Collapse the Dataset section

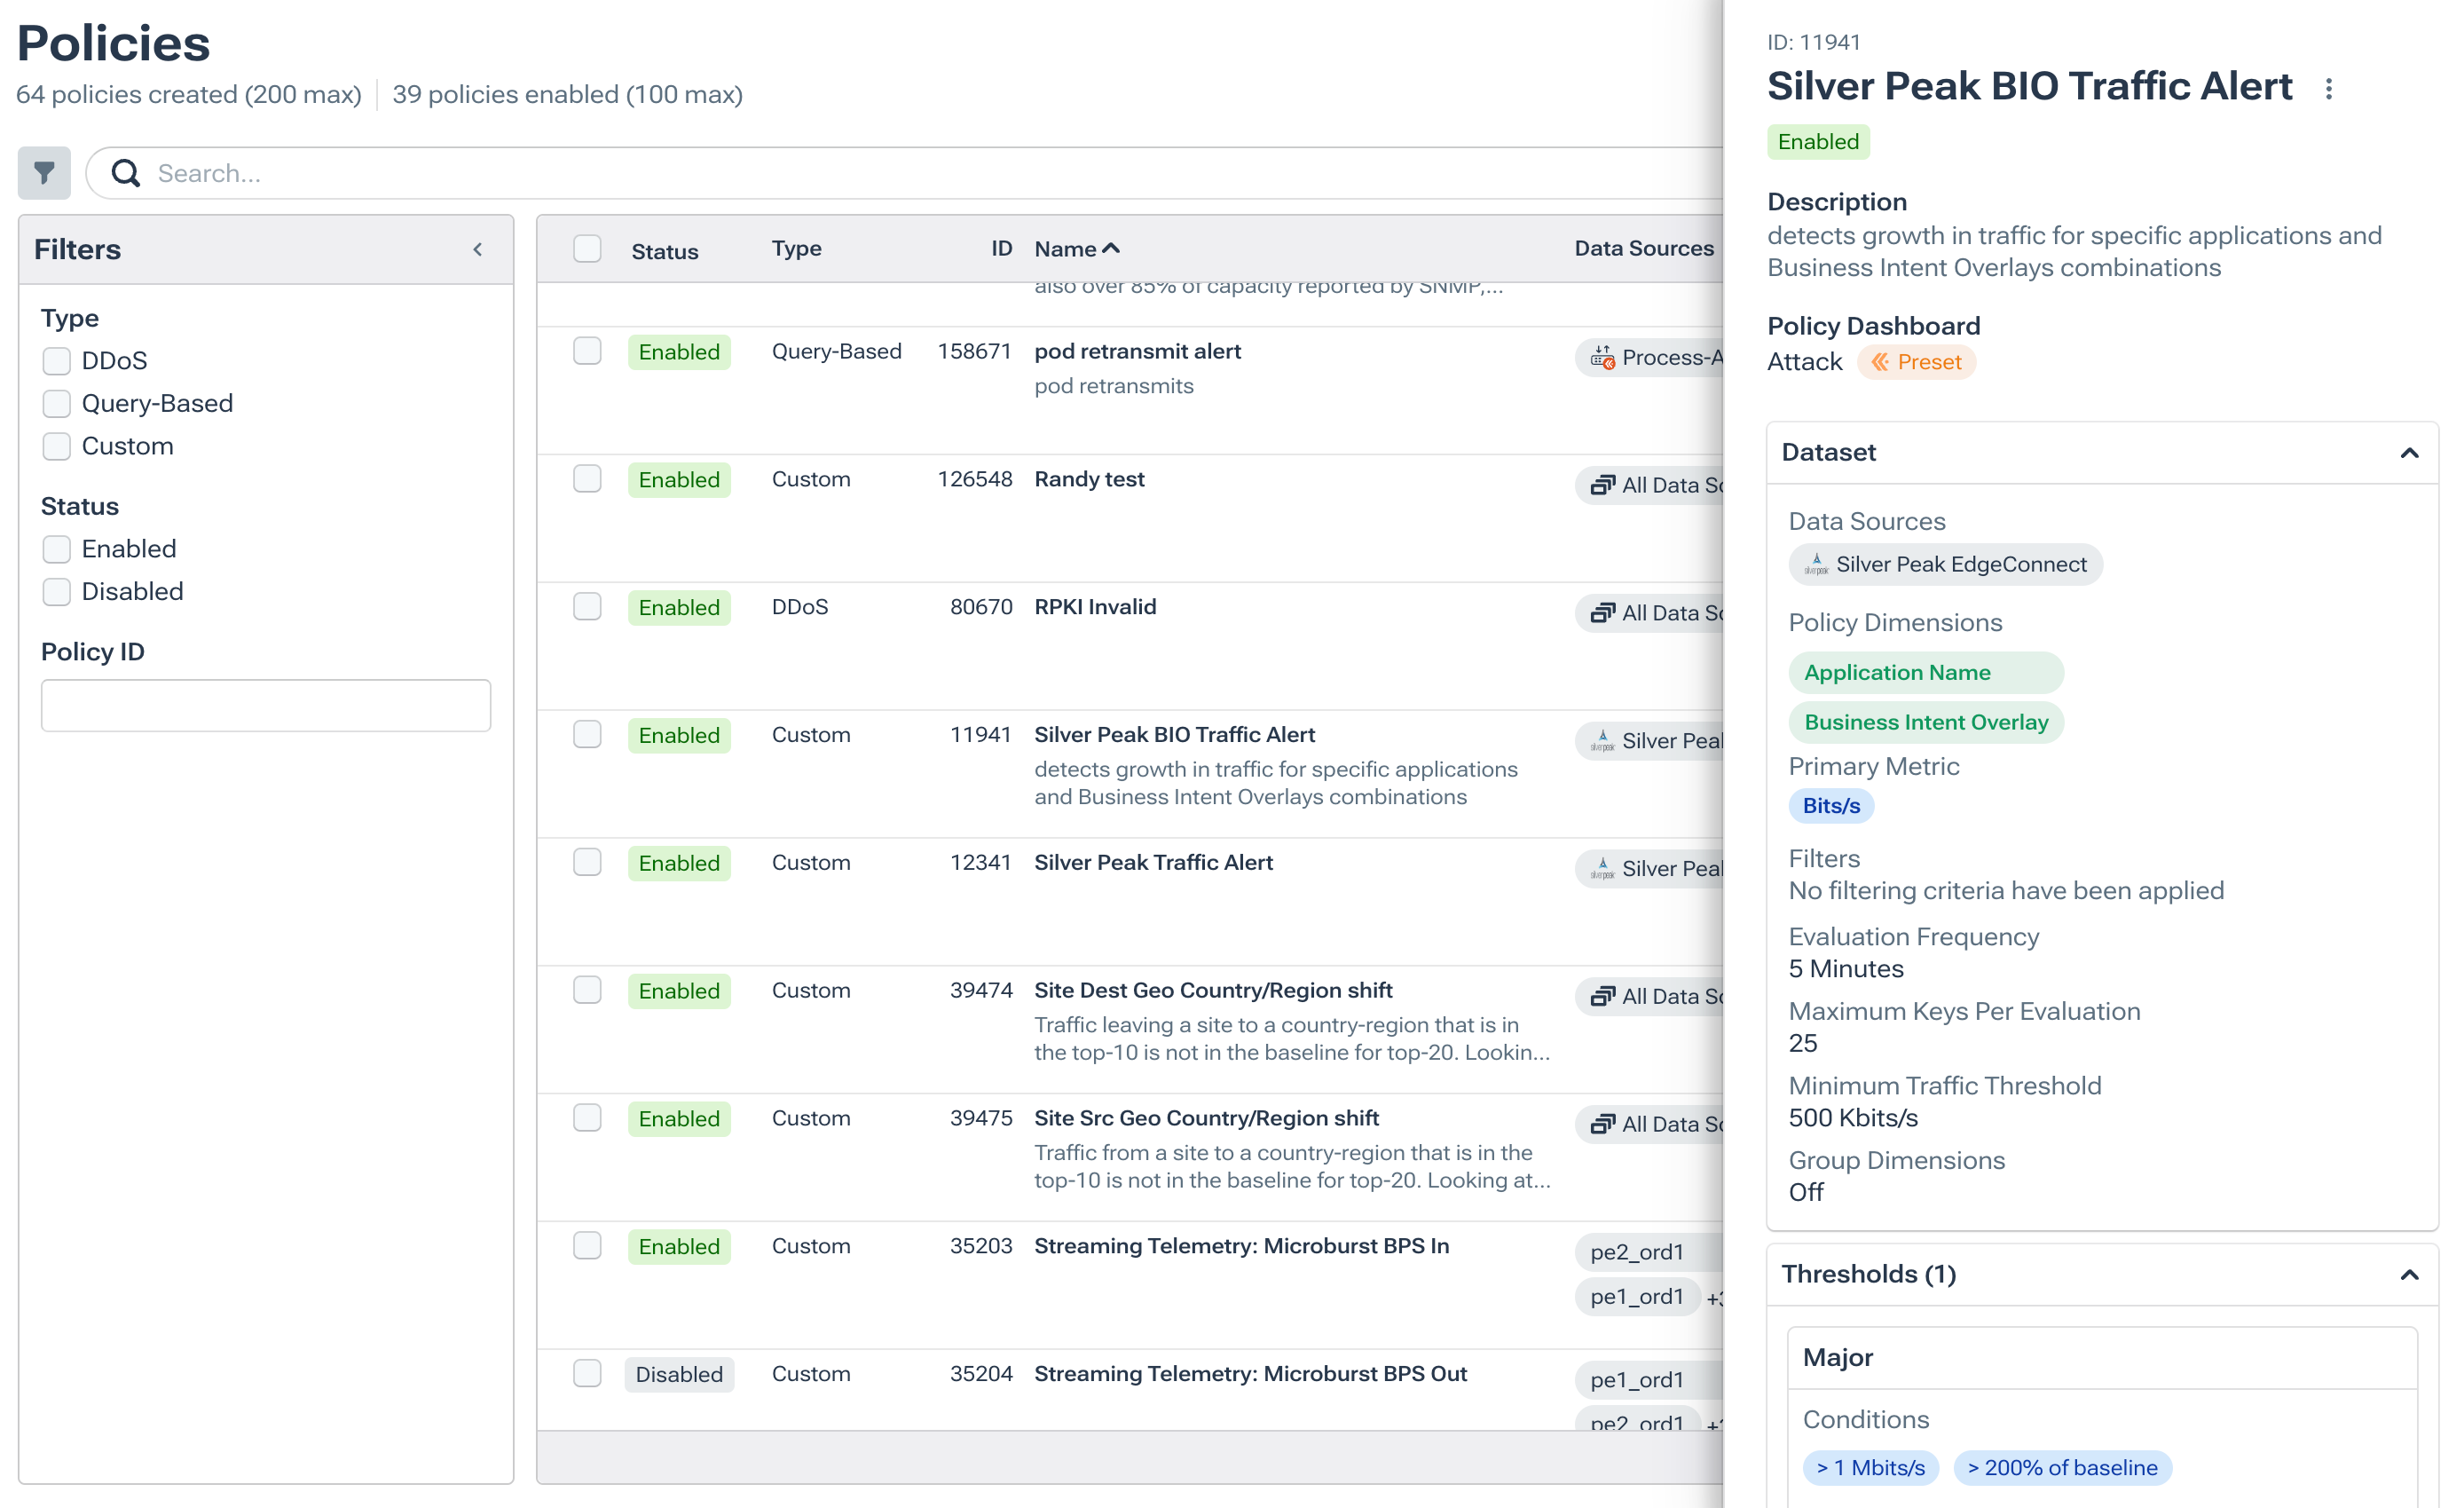click(x=2410, y=452)
